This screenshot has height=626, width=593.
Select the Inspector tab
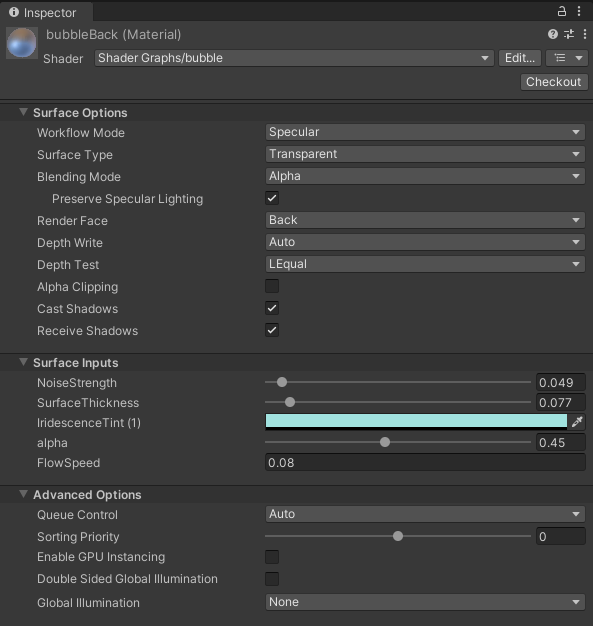(47, 12)
